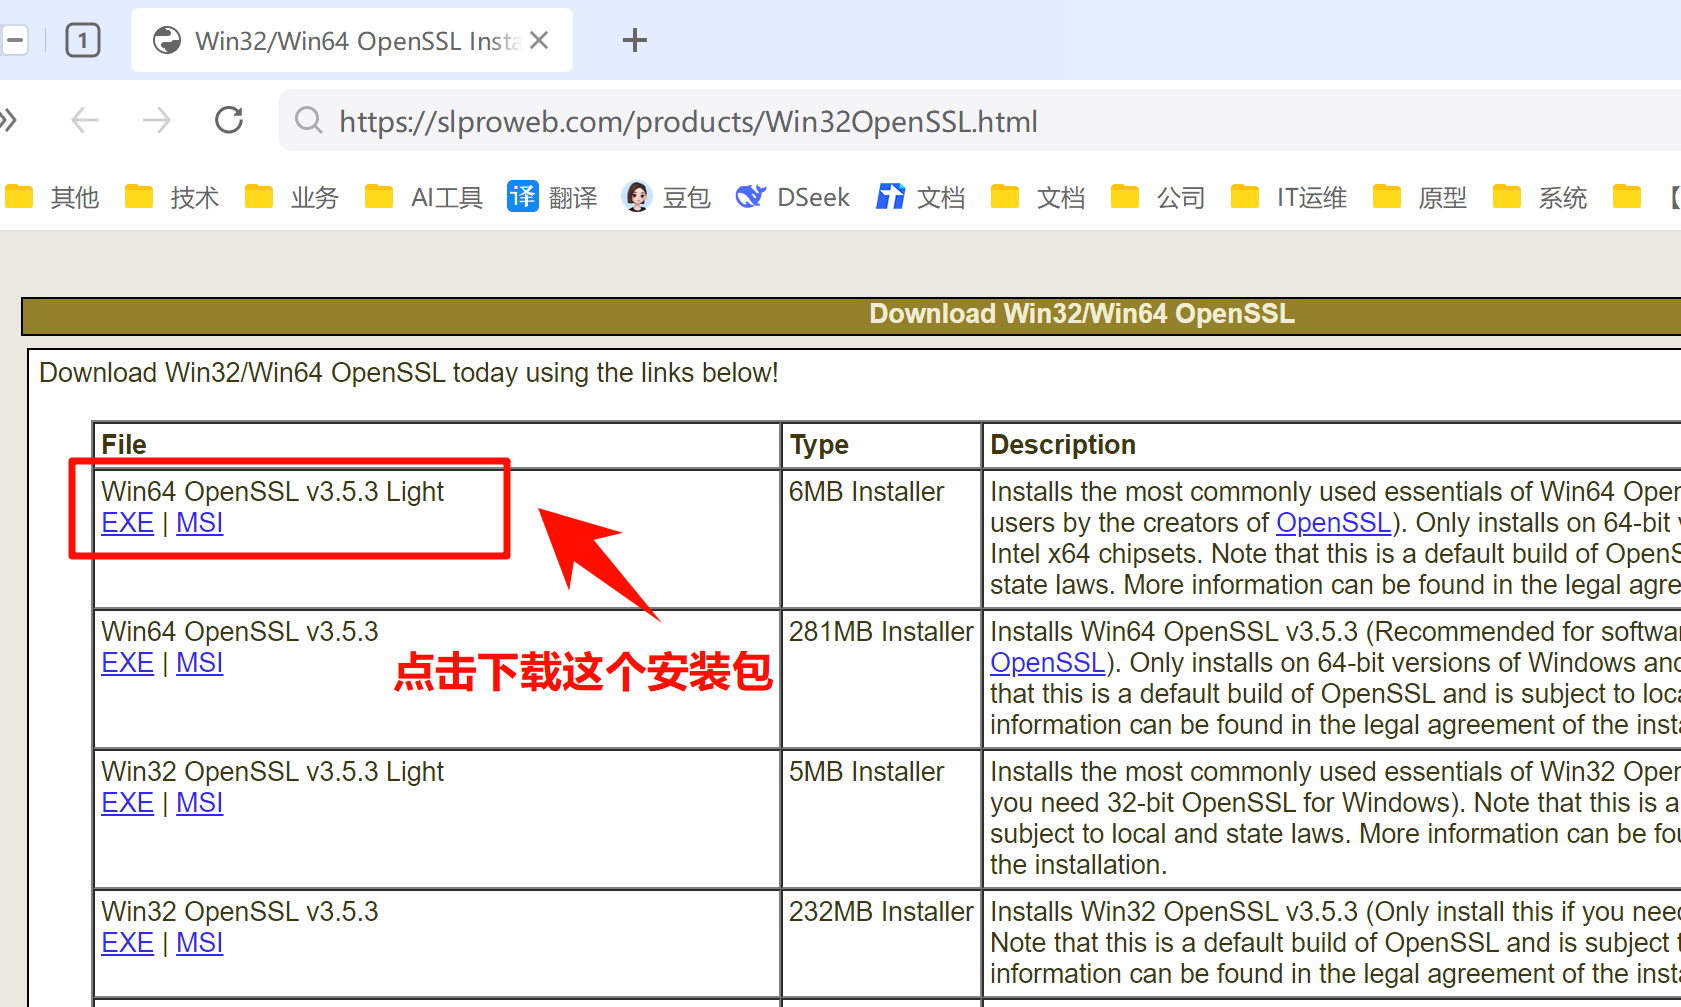
Task: Click the forward navigation arrow
Action: coord(157,121)
